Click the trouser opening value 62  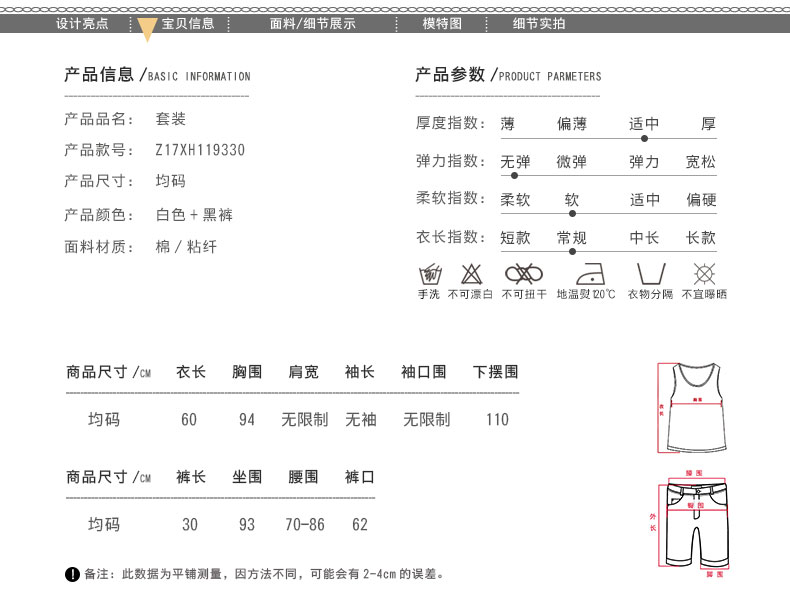point(360,524)
